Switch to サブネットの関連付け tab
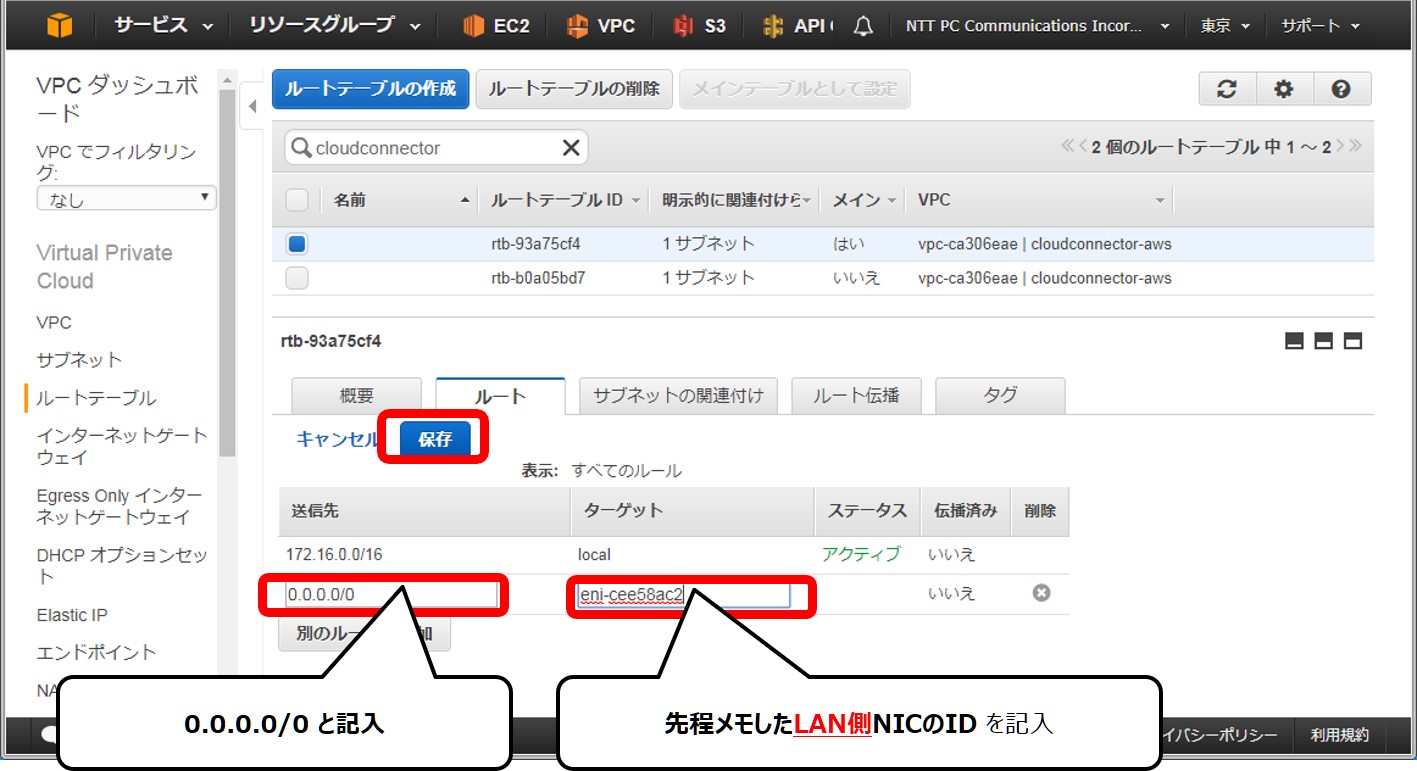1417x771 pixels. (678, 396)
